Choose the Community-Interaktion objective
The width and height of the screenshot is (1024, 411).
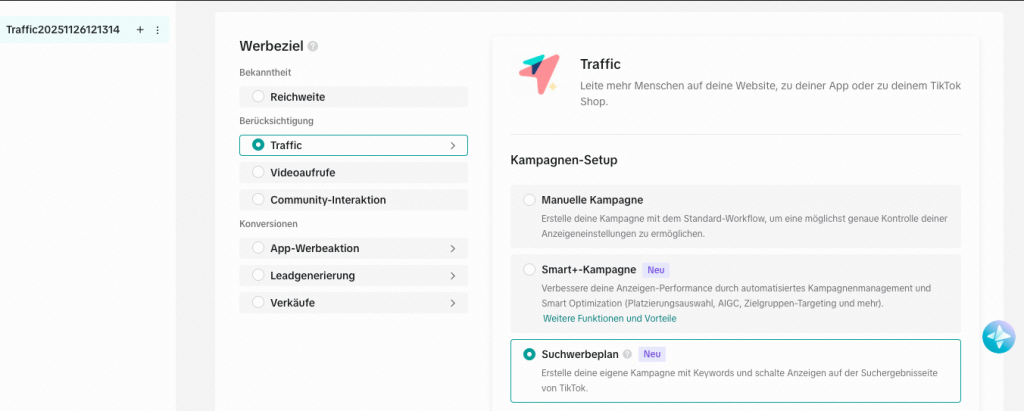(259, 199)
